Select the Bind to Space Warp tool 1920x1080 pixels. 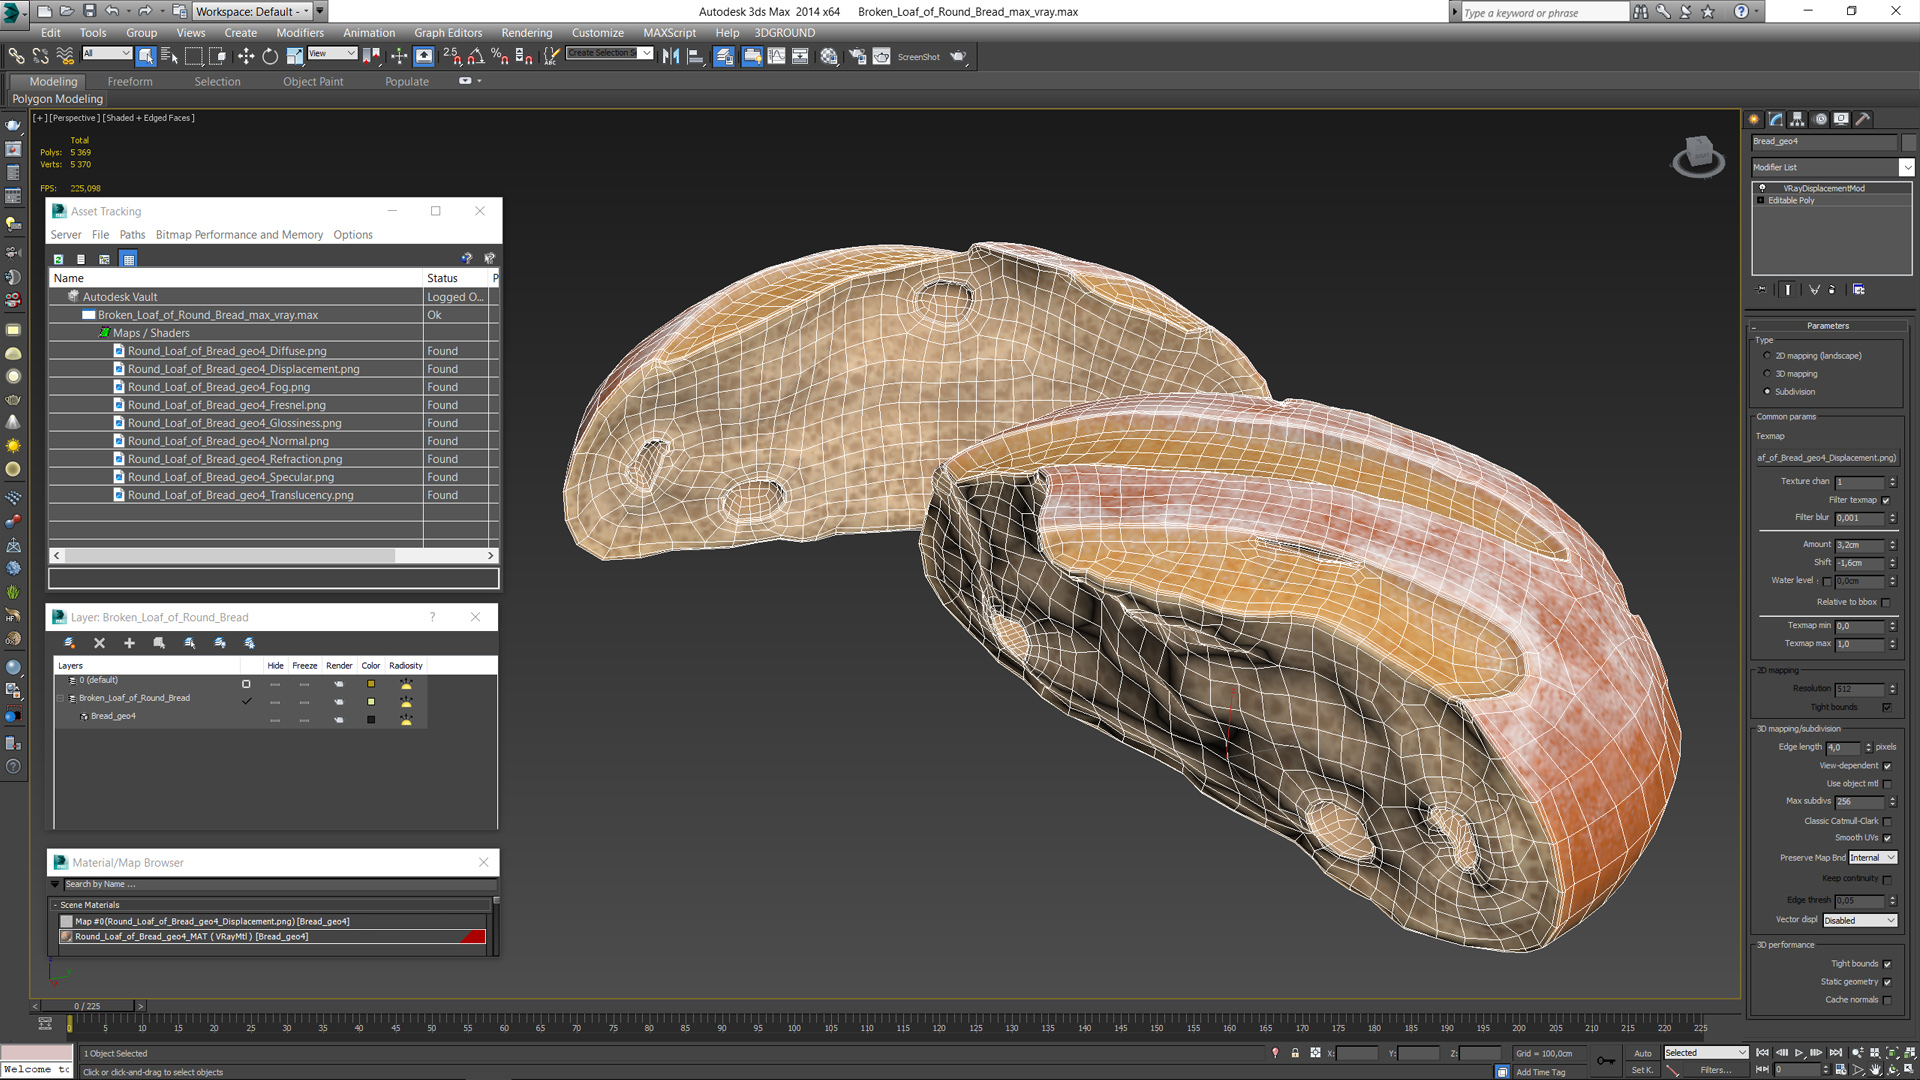coord(65,56)
